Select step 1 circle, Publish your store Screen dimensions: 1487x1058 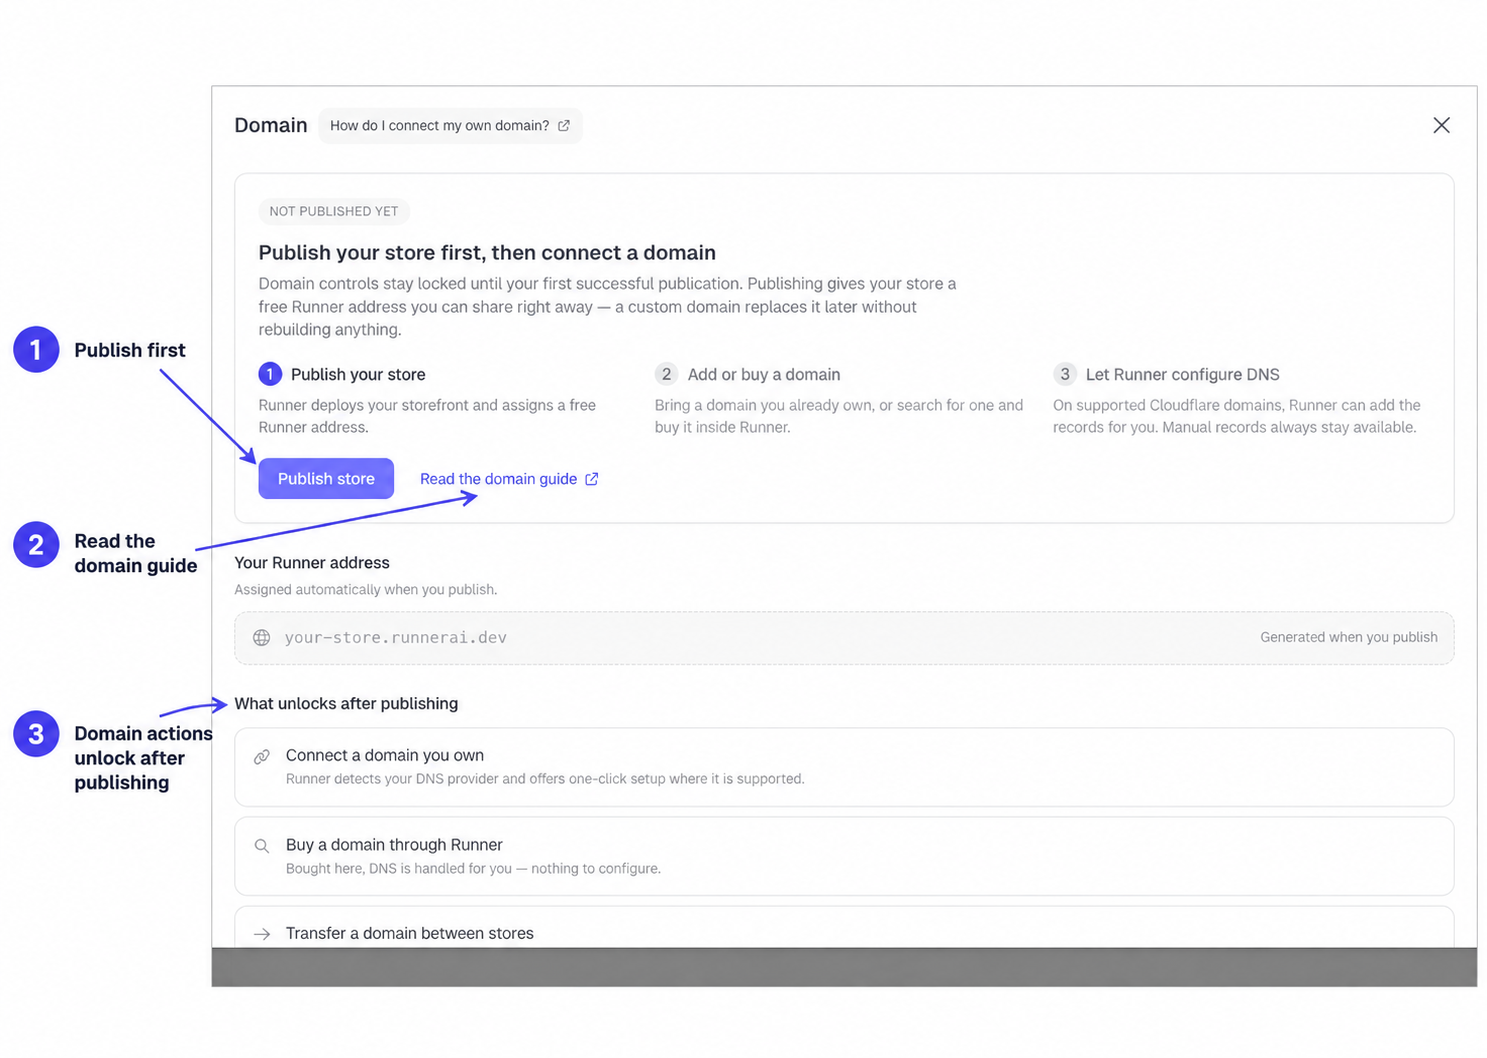(270, 374)
